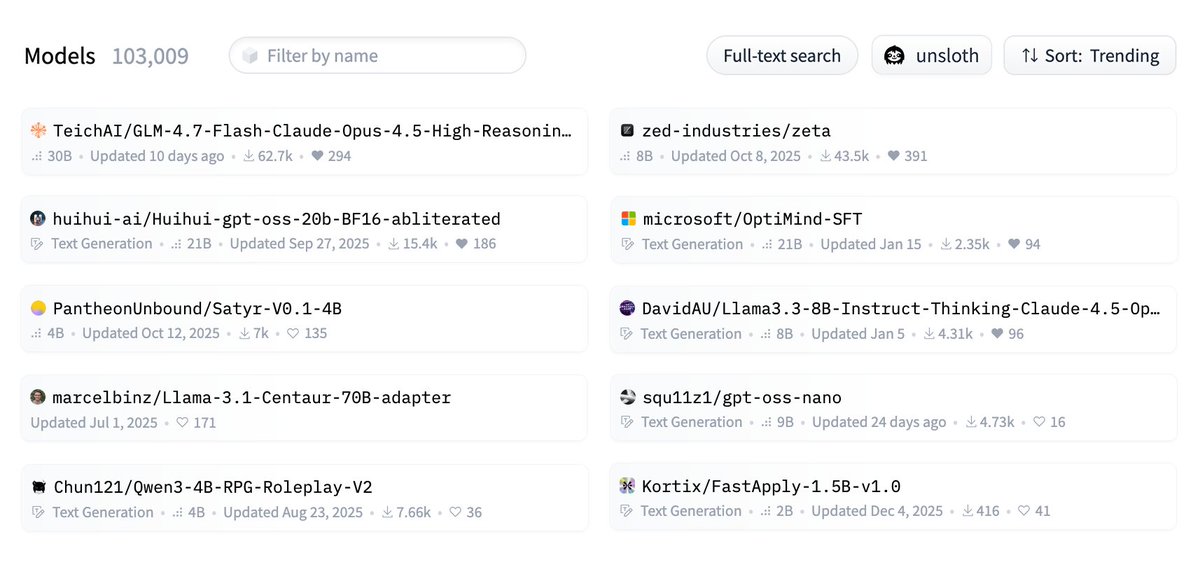Click the DavidAU purple avatar
Viewport: 1200px width, 581px height.
[628, 308]
